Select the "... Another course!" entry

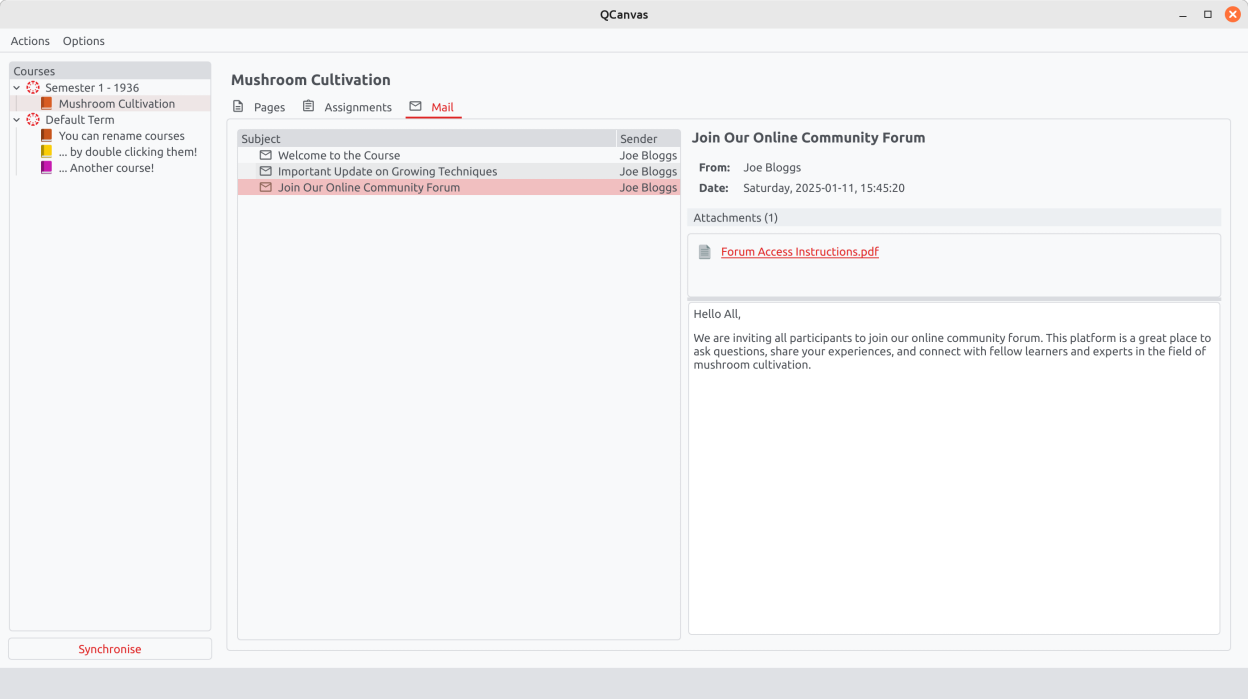[x=106, y=168]
